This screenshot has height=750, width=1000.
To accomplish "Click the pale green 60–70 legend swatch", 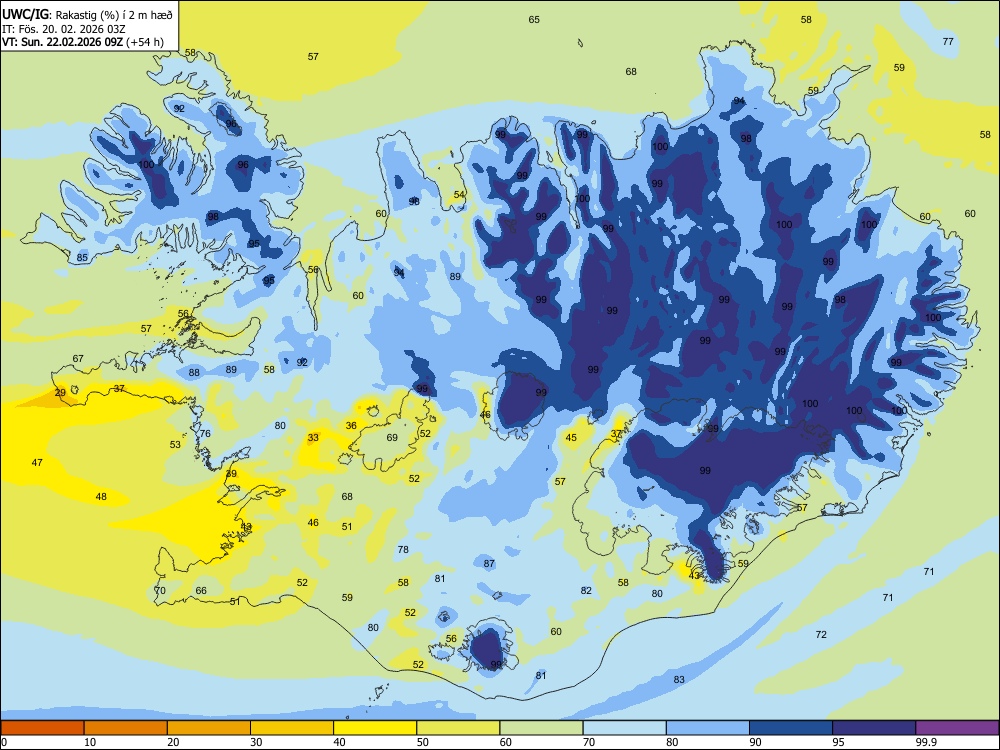I will click(541, 728).
